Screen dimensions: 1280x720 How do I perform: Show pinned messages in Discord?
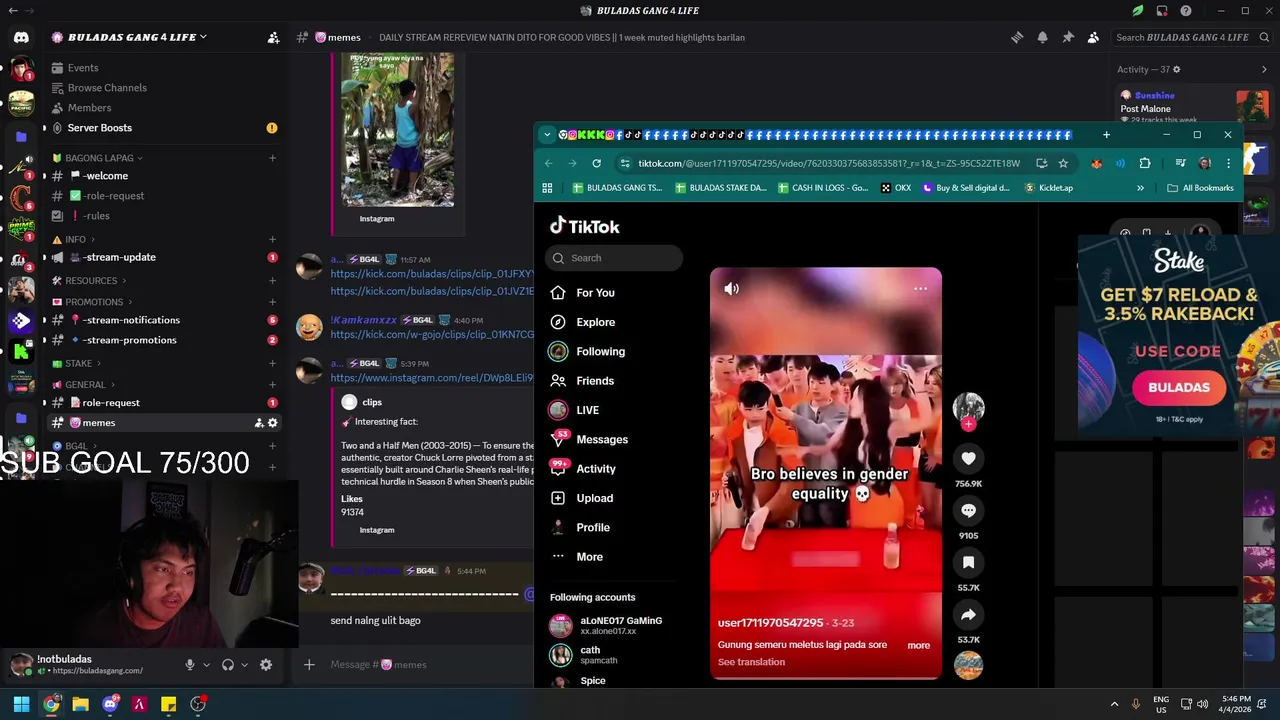click(x=1068, y=37)
